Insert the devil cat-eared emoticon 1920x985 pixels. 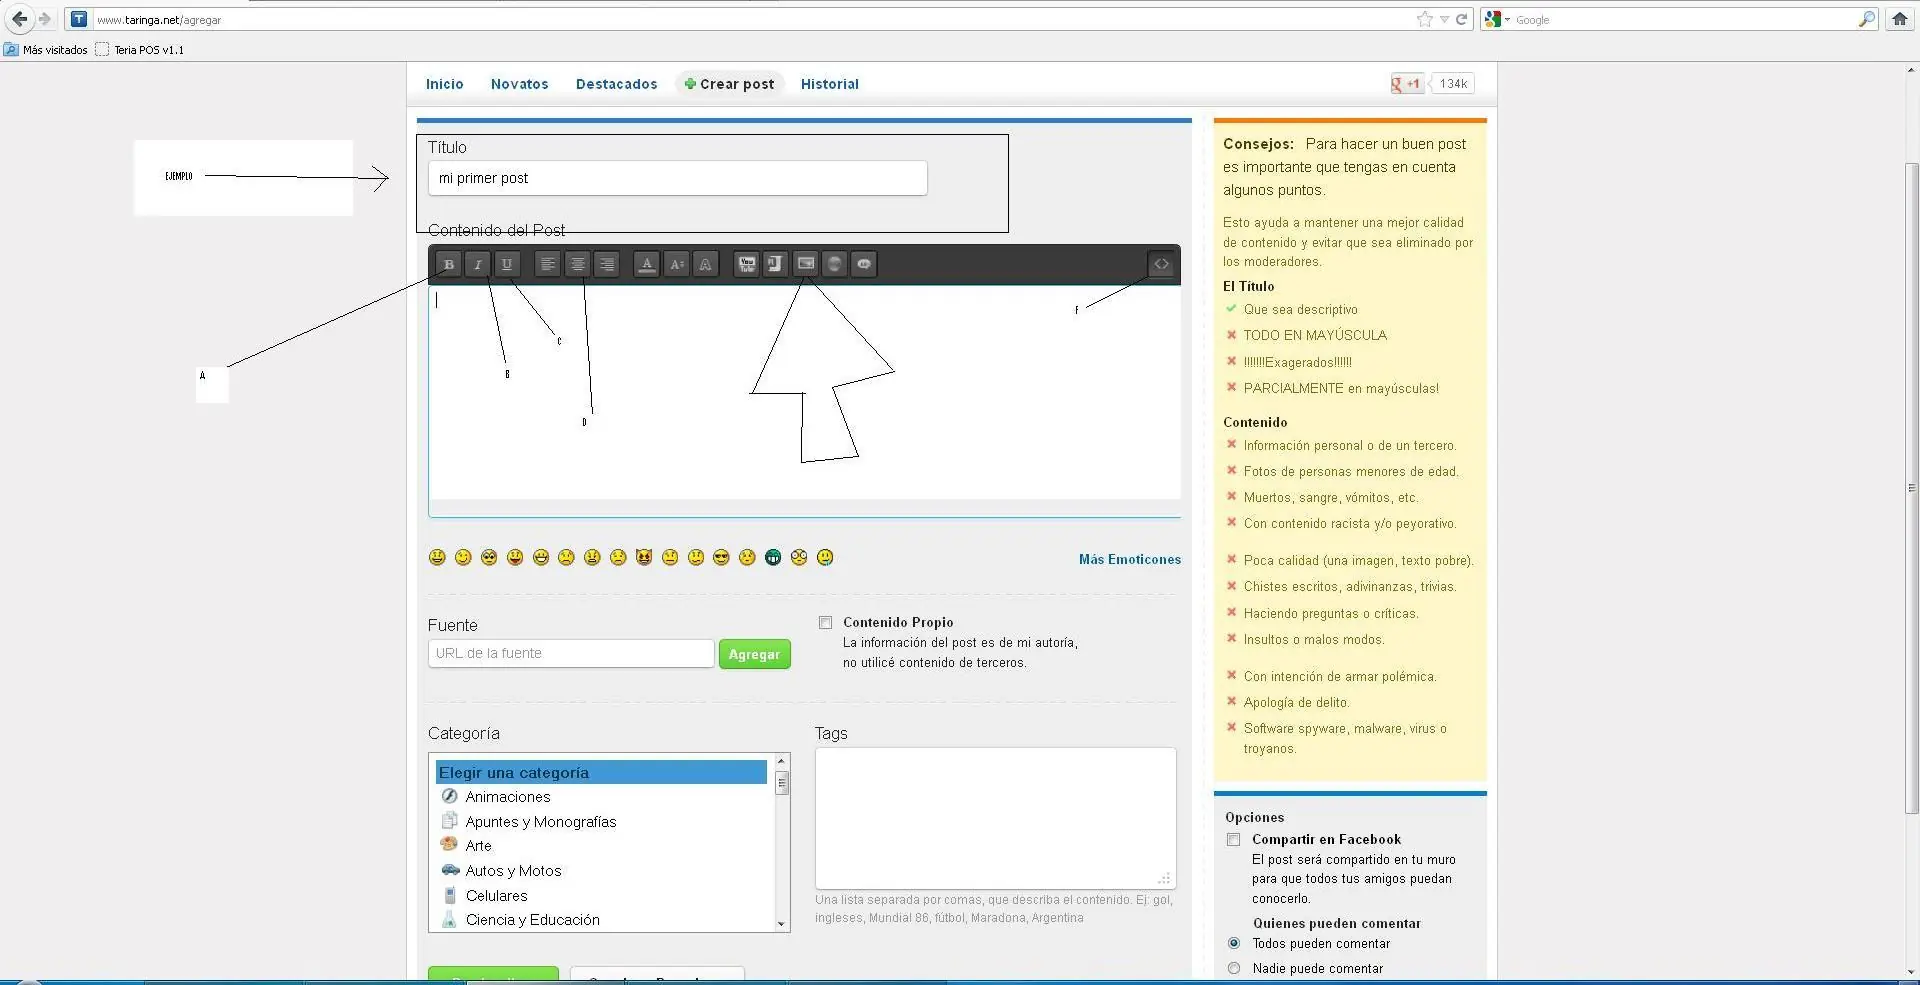click(x=644, y=558)
